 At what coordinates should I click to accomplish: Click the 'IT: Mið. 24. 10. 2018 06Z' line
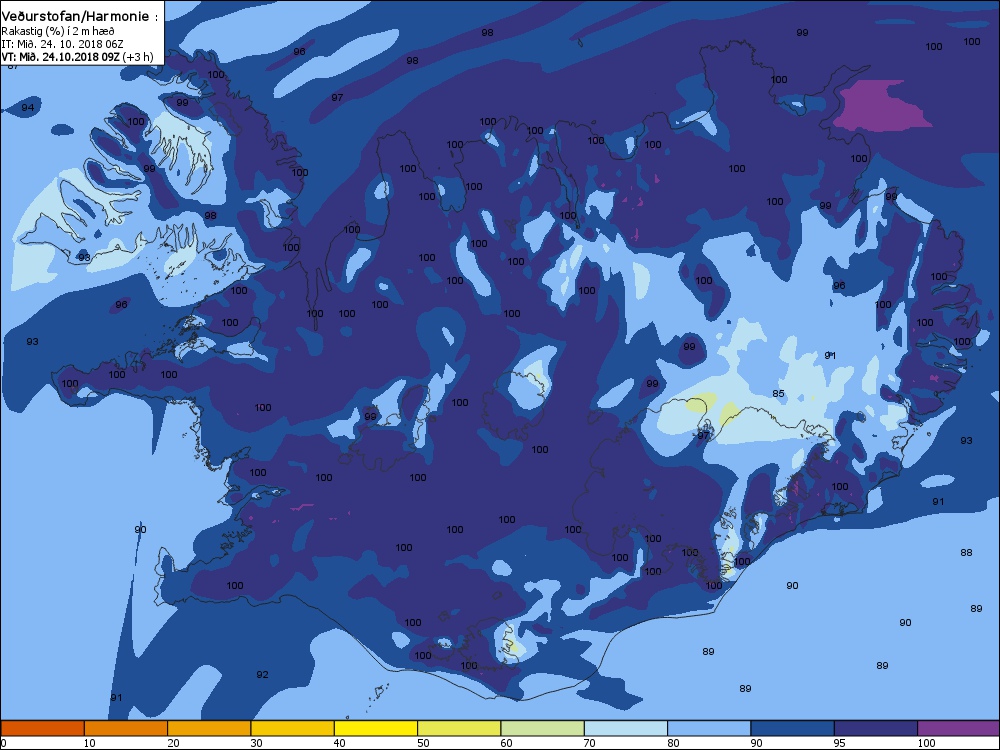62,44
